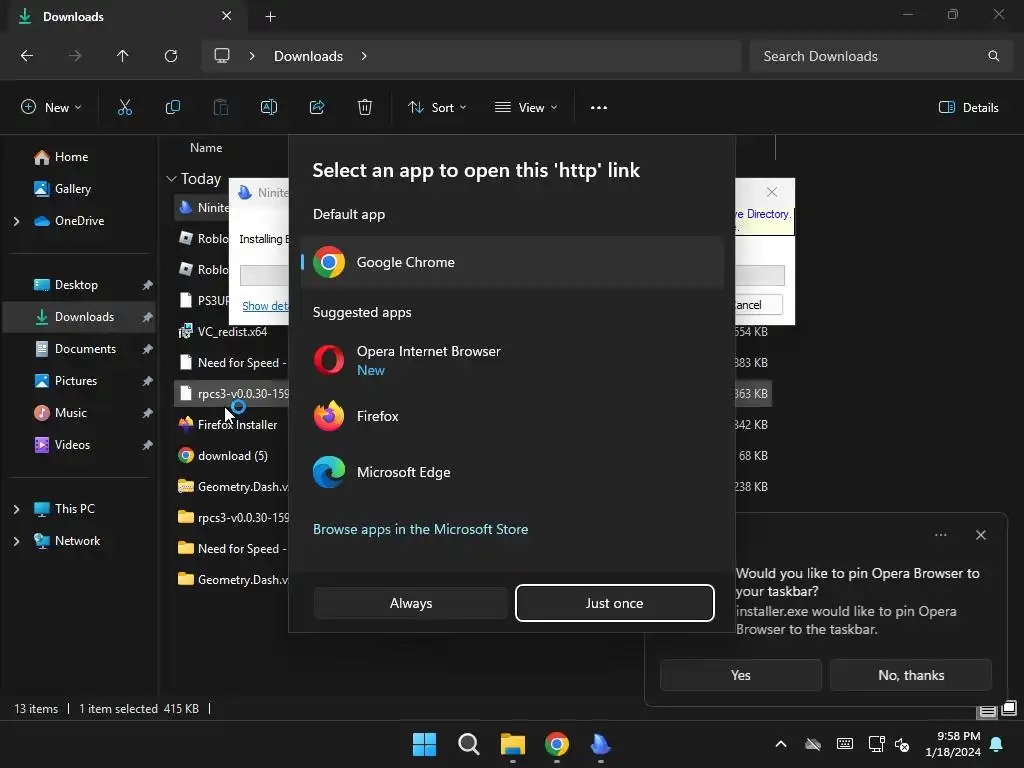Dismiss the Opera pin notification
1024x768 pixels.
coord(980,535)
